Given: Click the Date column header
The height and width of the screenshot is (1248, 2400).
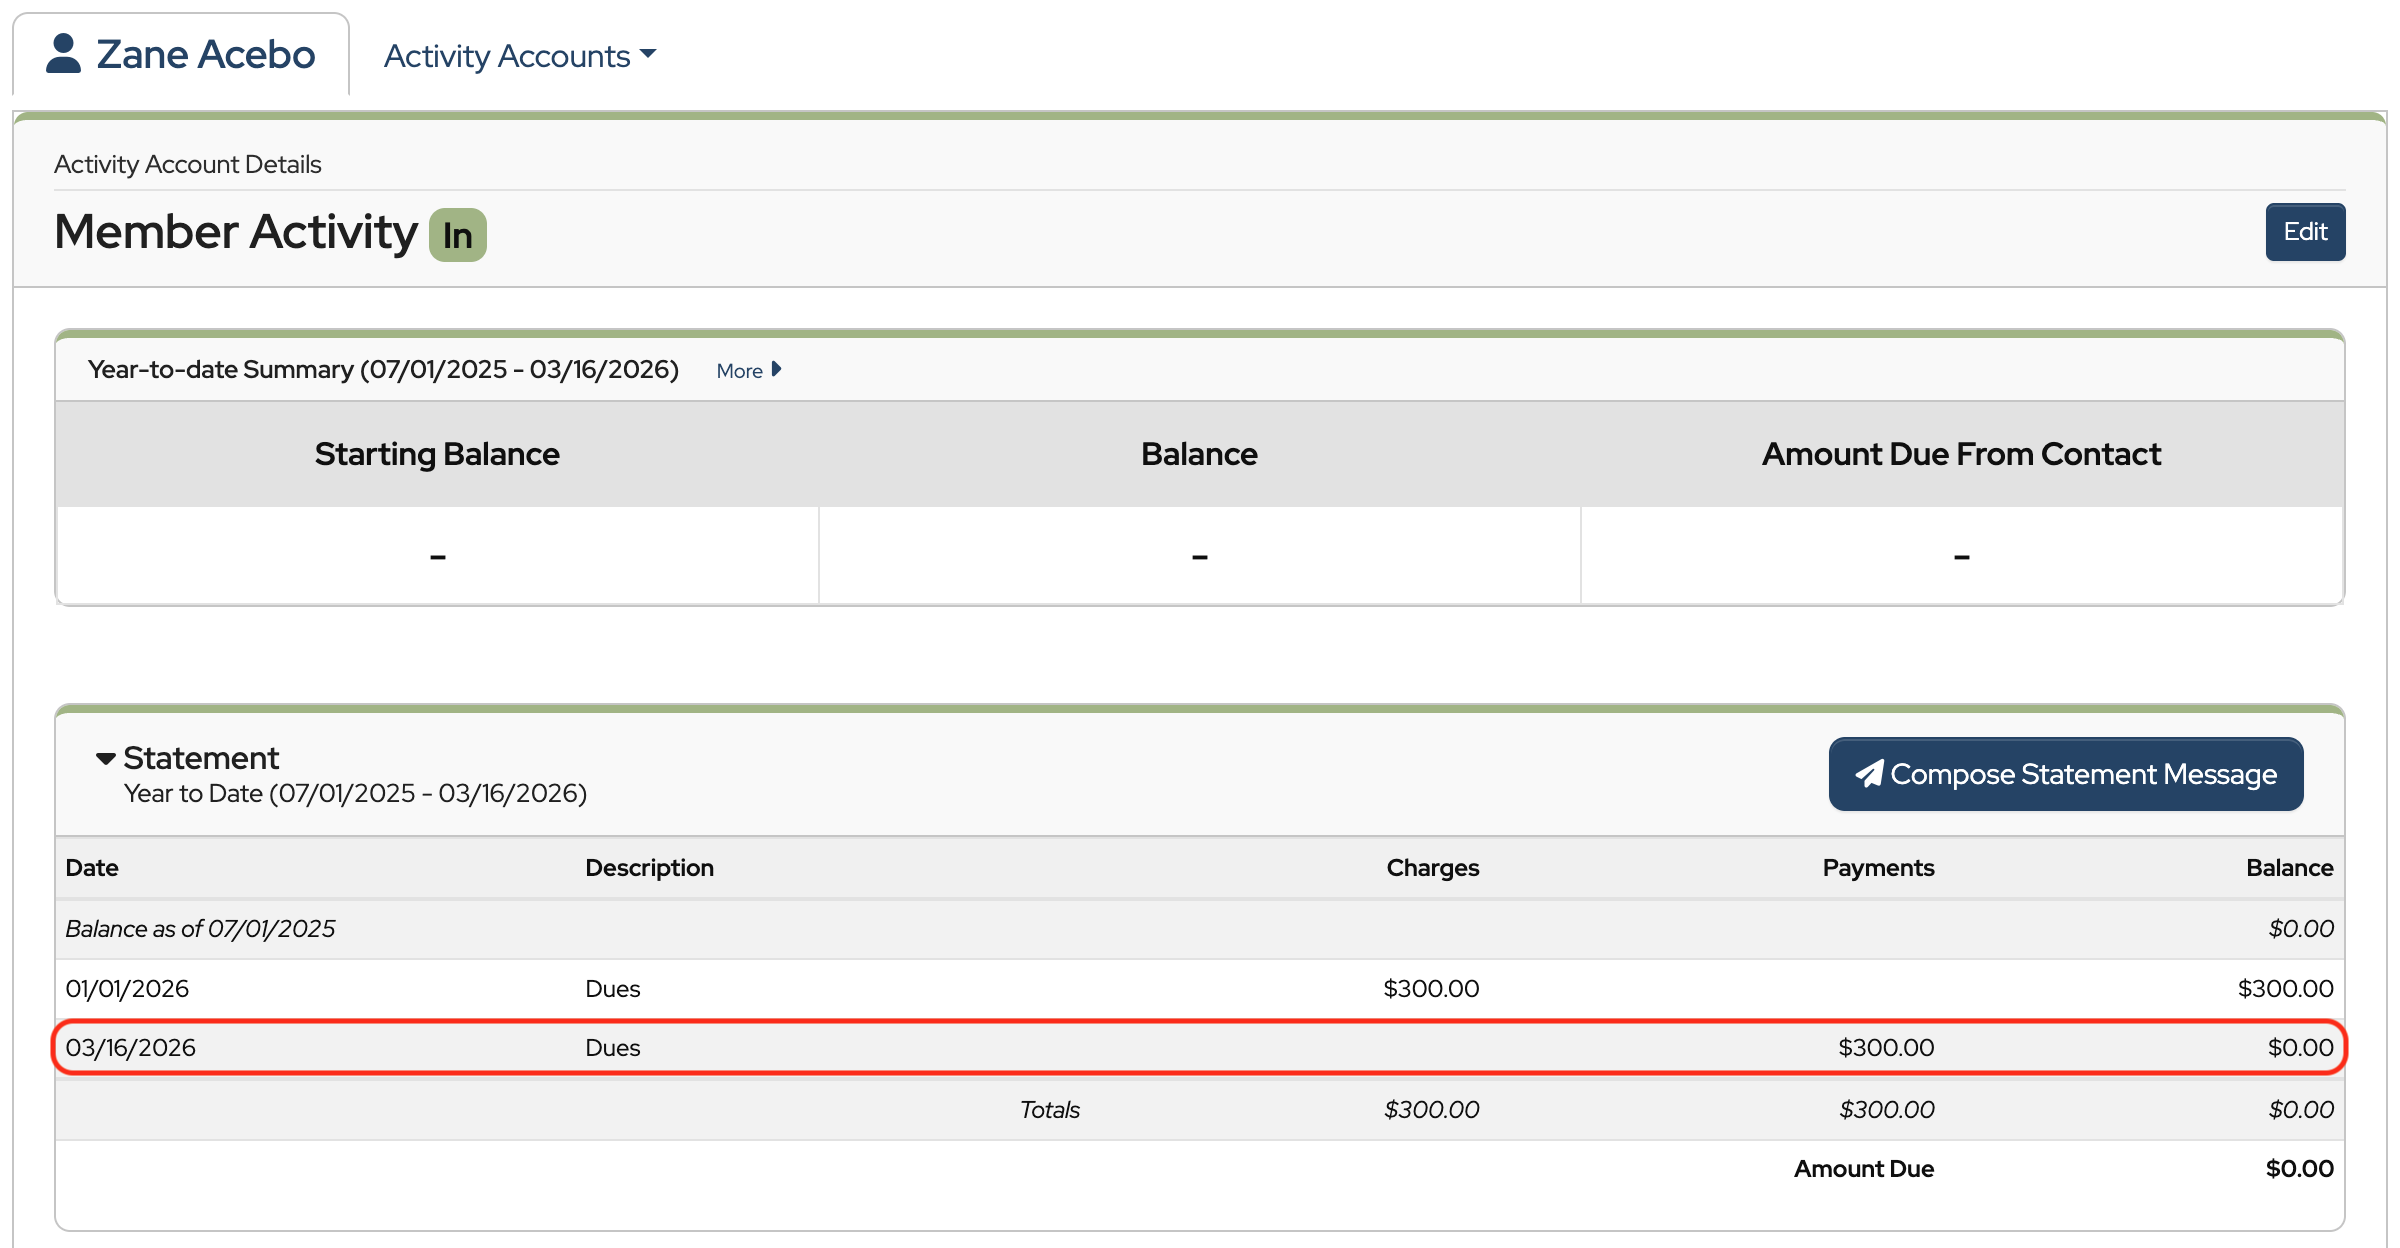Looking at the screenshot, I should click(x=92, y=867).
